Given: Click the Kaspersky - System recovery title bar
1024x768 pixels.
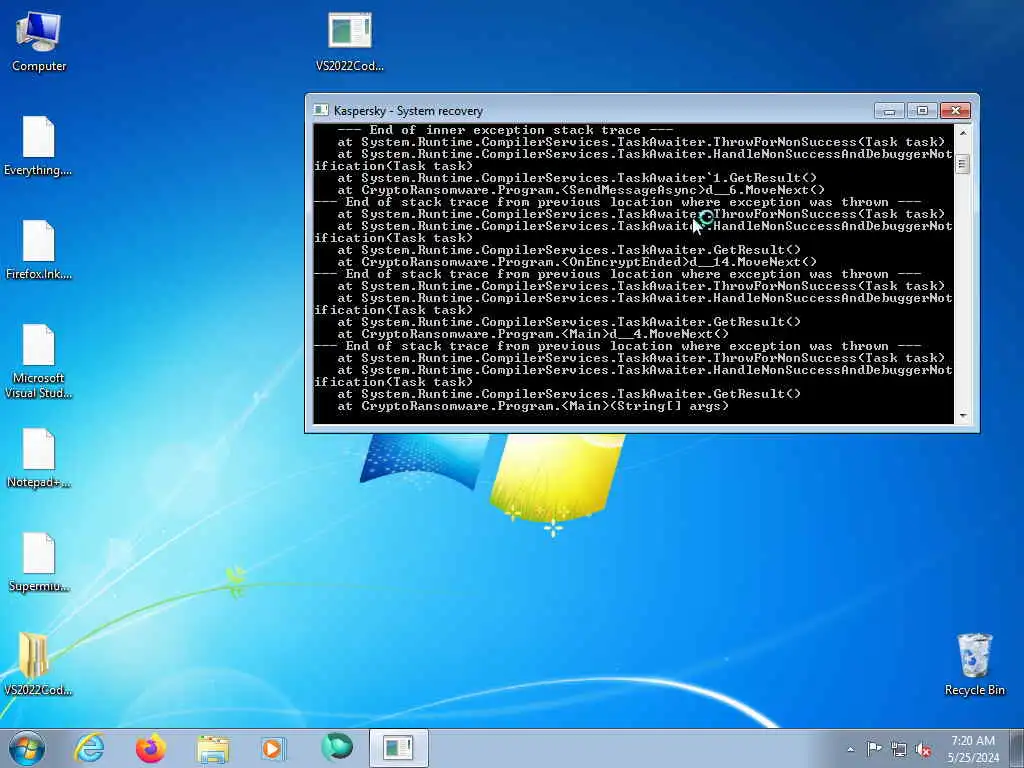Looking at the screenshot, I should click(588, 110).
